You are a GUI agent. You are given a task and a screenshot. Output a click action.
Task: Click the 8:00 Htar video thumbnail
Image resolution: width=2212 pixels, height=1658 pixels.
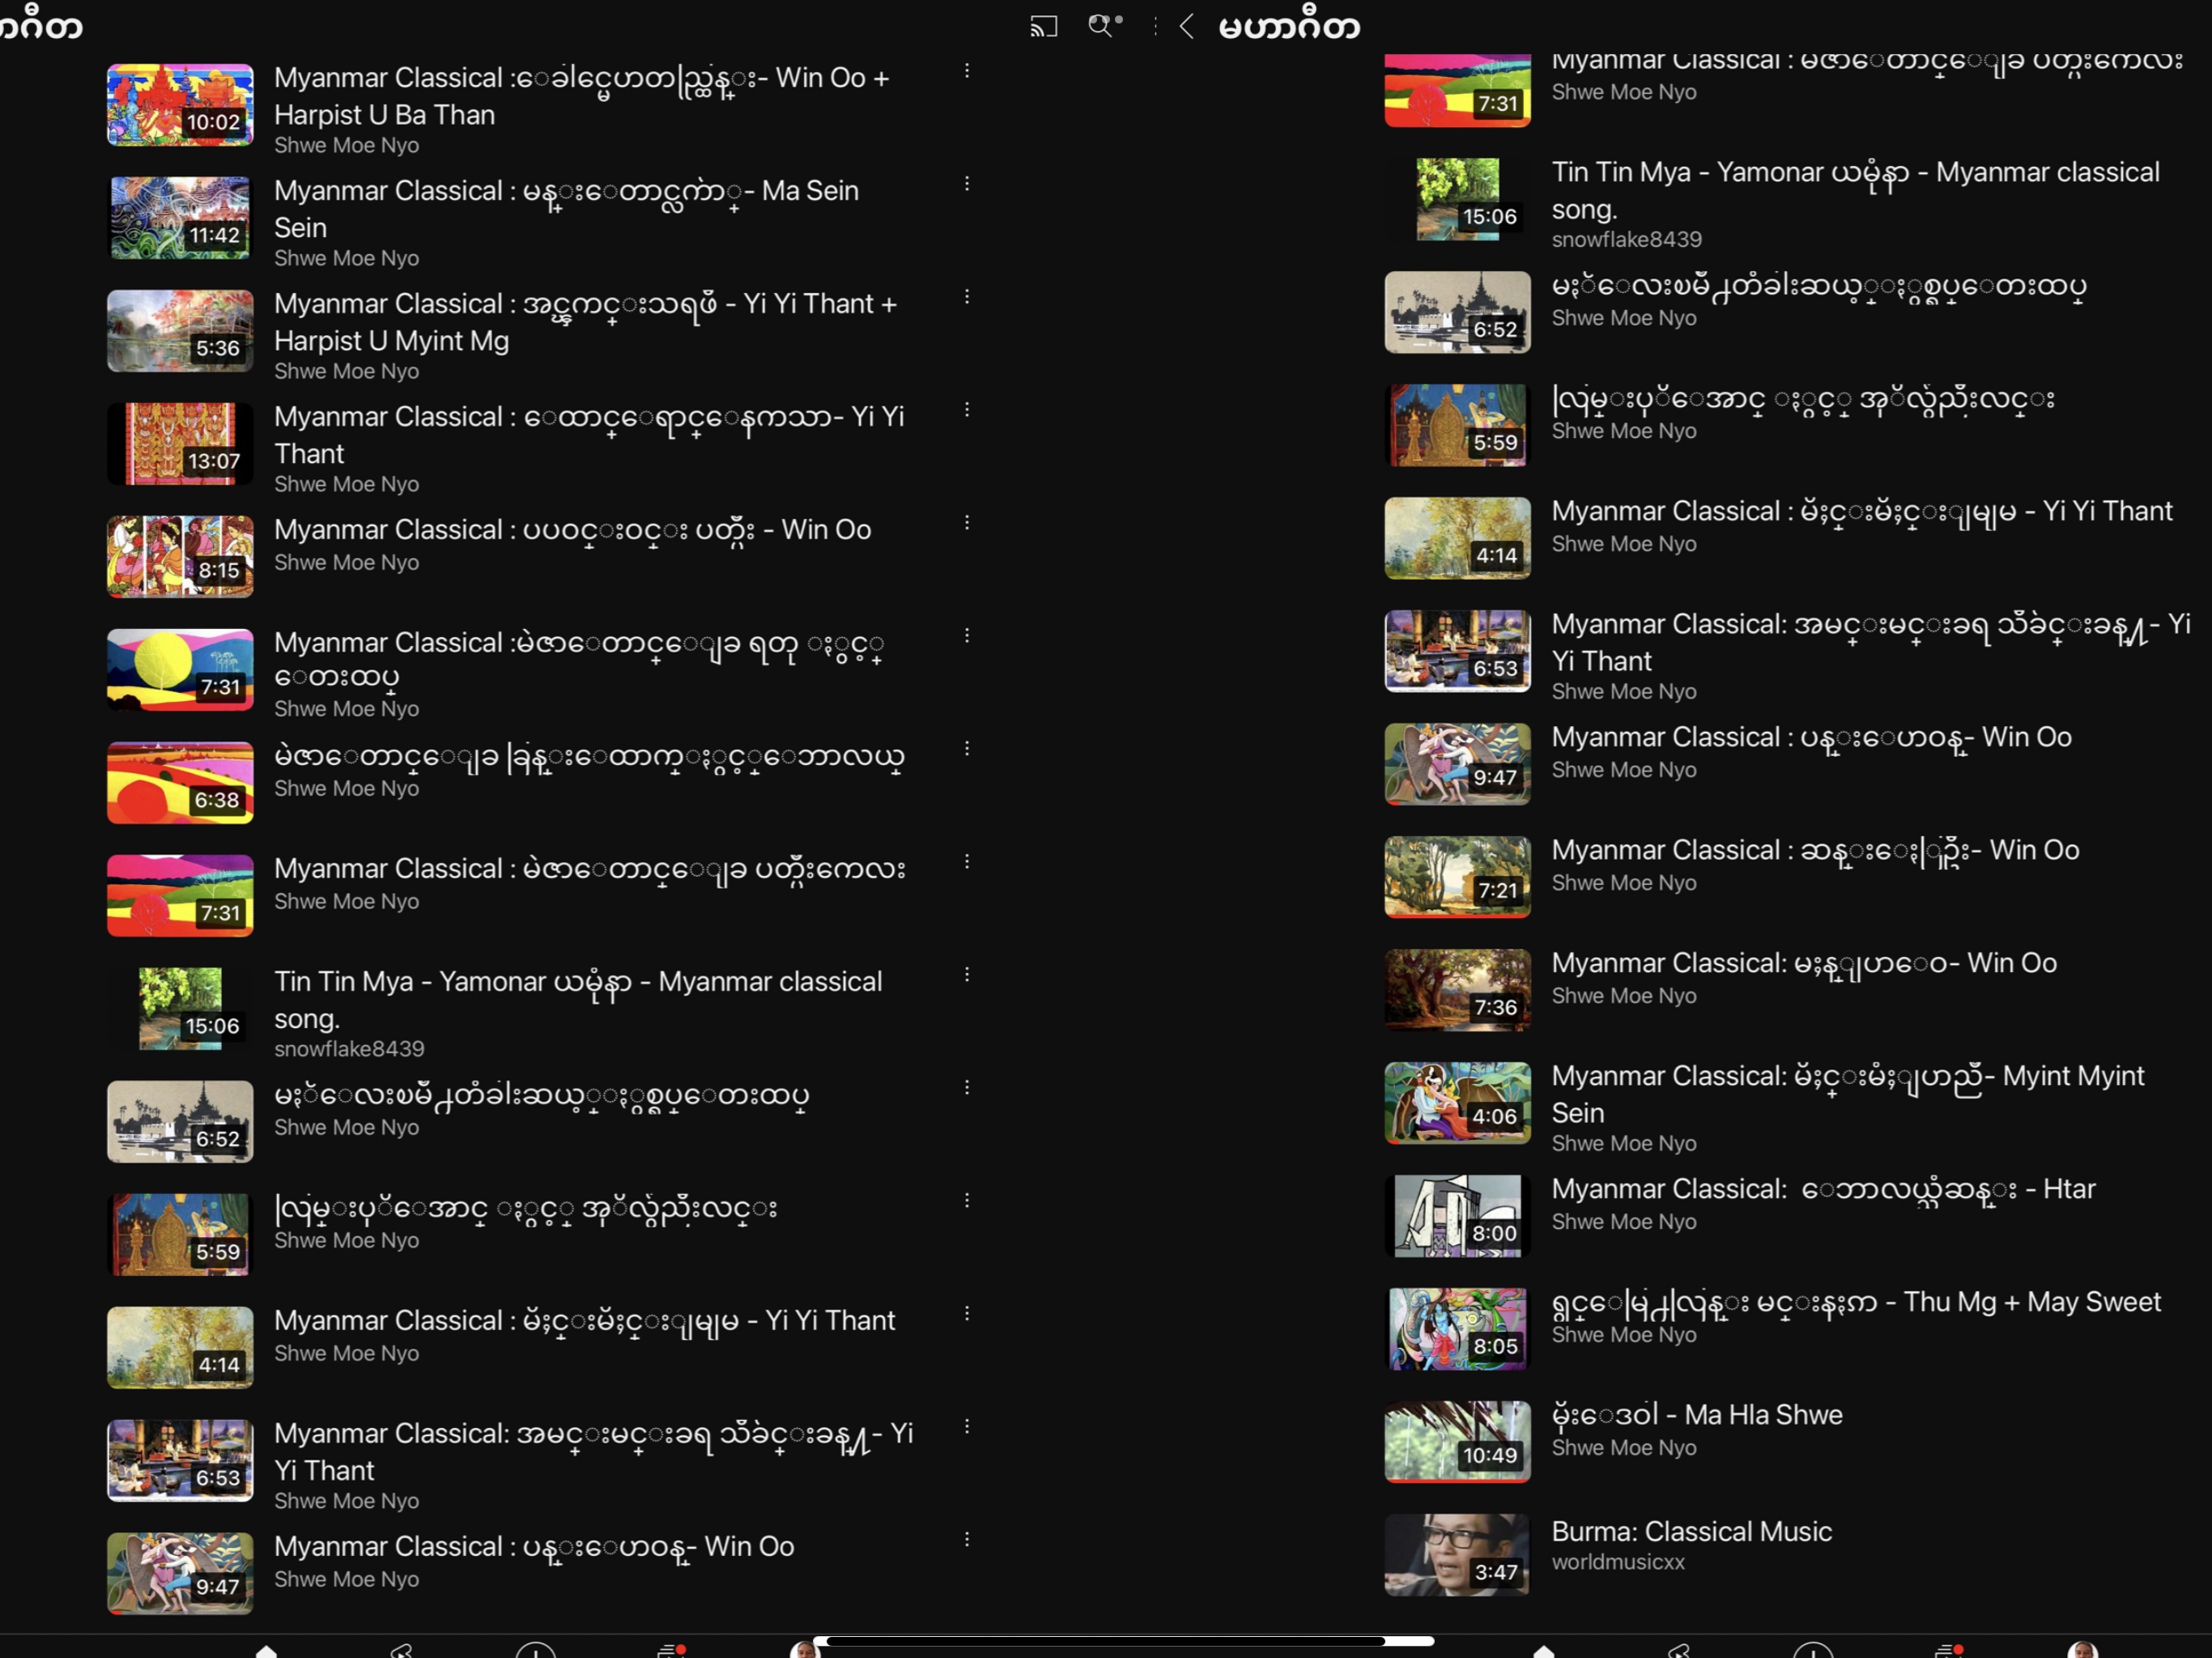pos(1457,1216)
